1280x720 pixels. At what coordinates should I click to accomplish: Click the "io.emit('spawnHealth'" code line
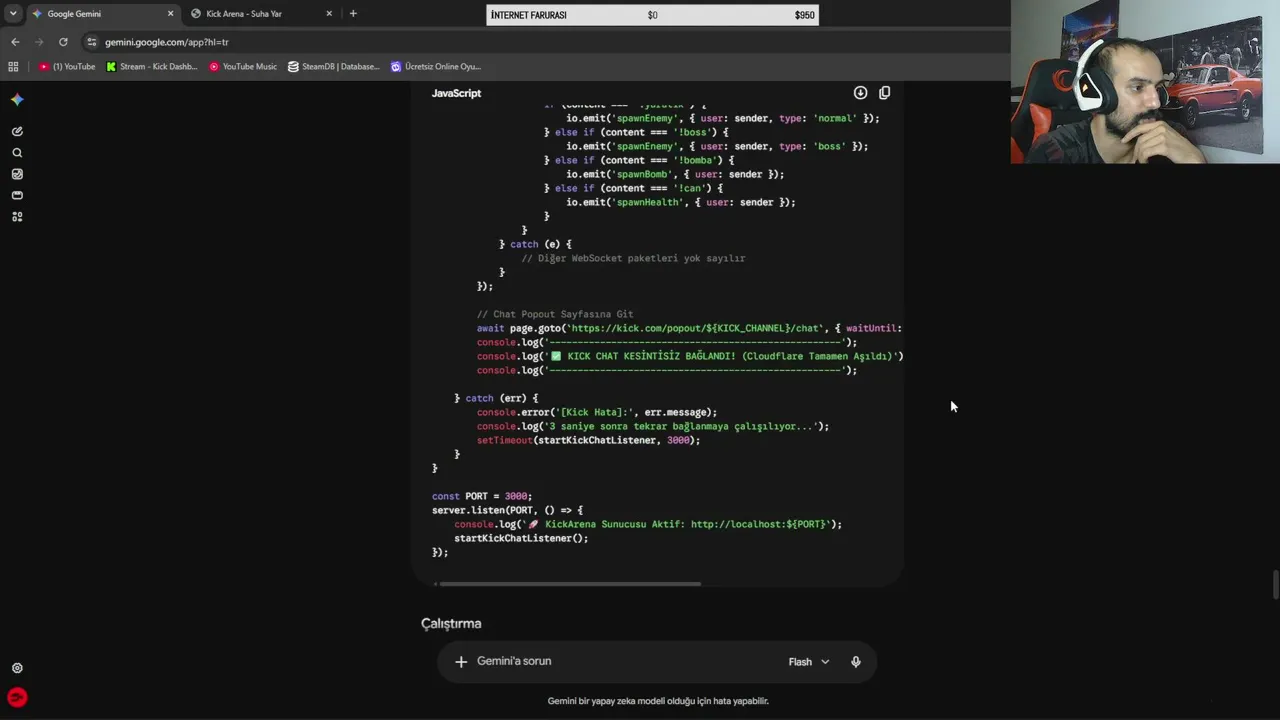pyautogui.click(x=681, y=202)
